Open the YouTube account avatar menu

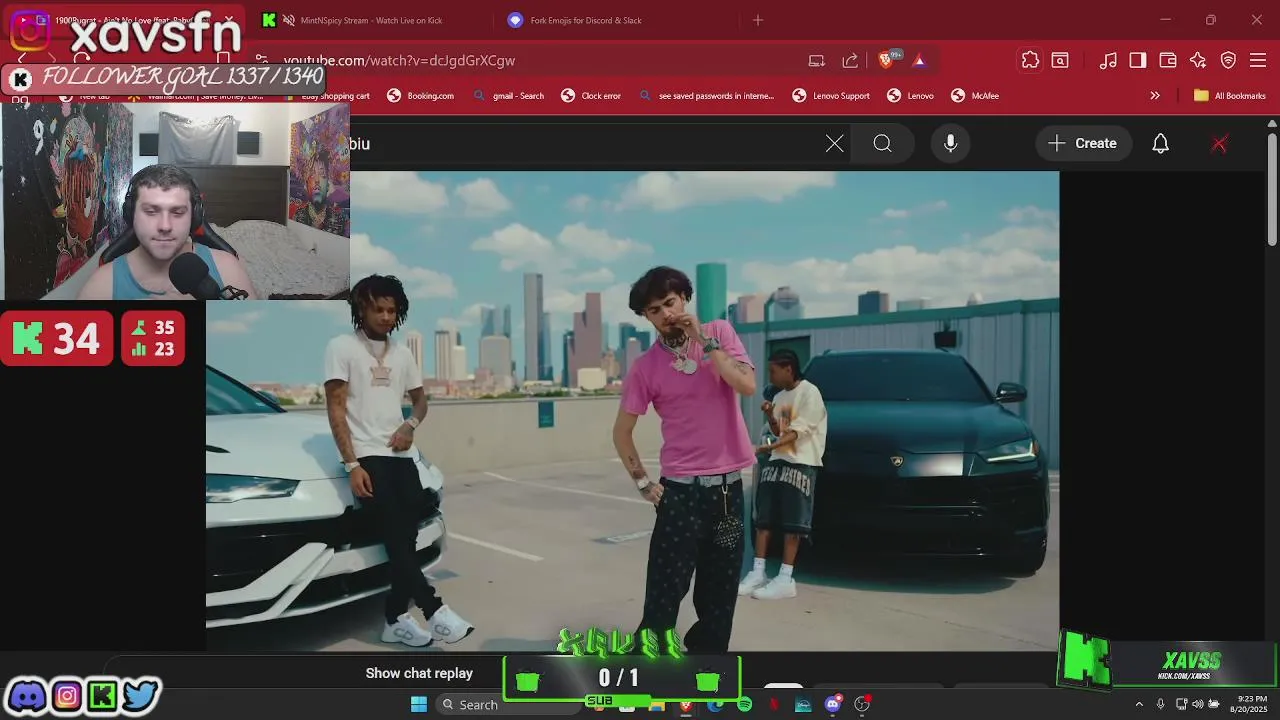1219,144
